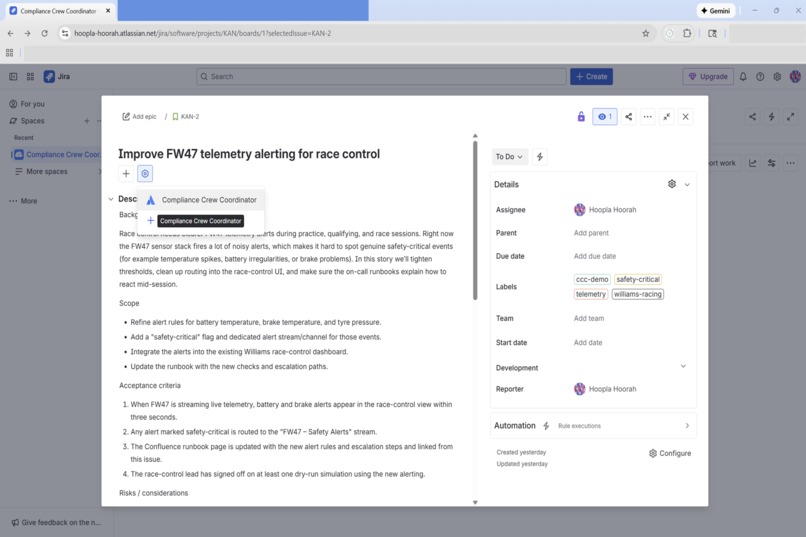Go back with the browser back arrow
The image size is (806, 537).
coord(11,33)
